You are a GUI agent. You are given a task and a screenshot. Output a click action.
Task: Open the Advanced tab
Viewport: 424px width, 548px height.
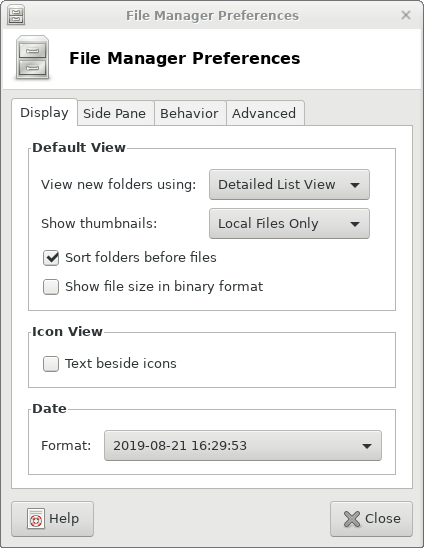pyautogui.click(x=264, y=113)
